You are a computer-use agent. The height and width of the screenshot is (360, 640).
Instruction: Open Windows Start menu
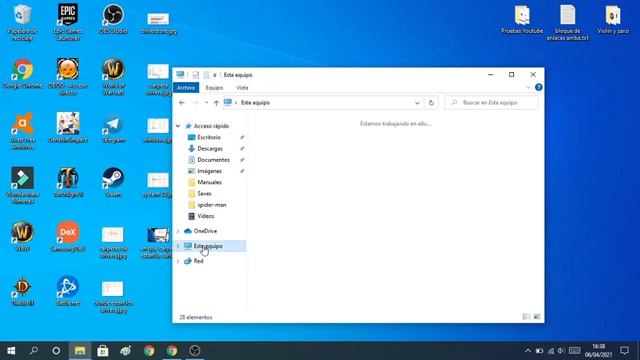[x=11, y=351]
